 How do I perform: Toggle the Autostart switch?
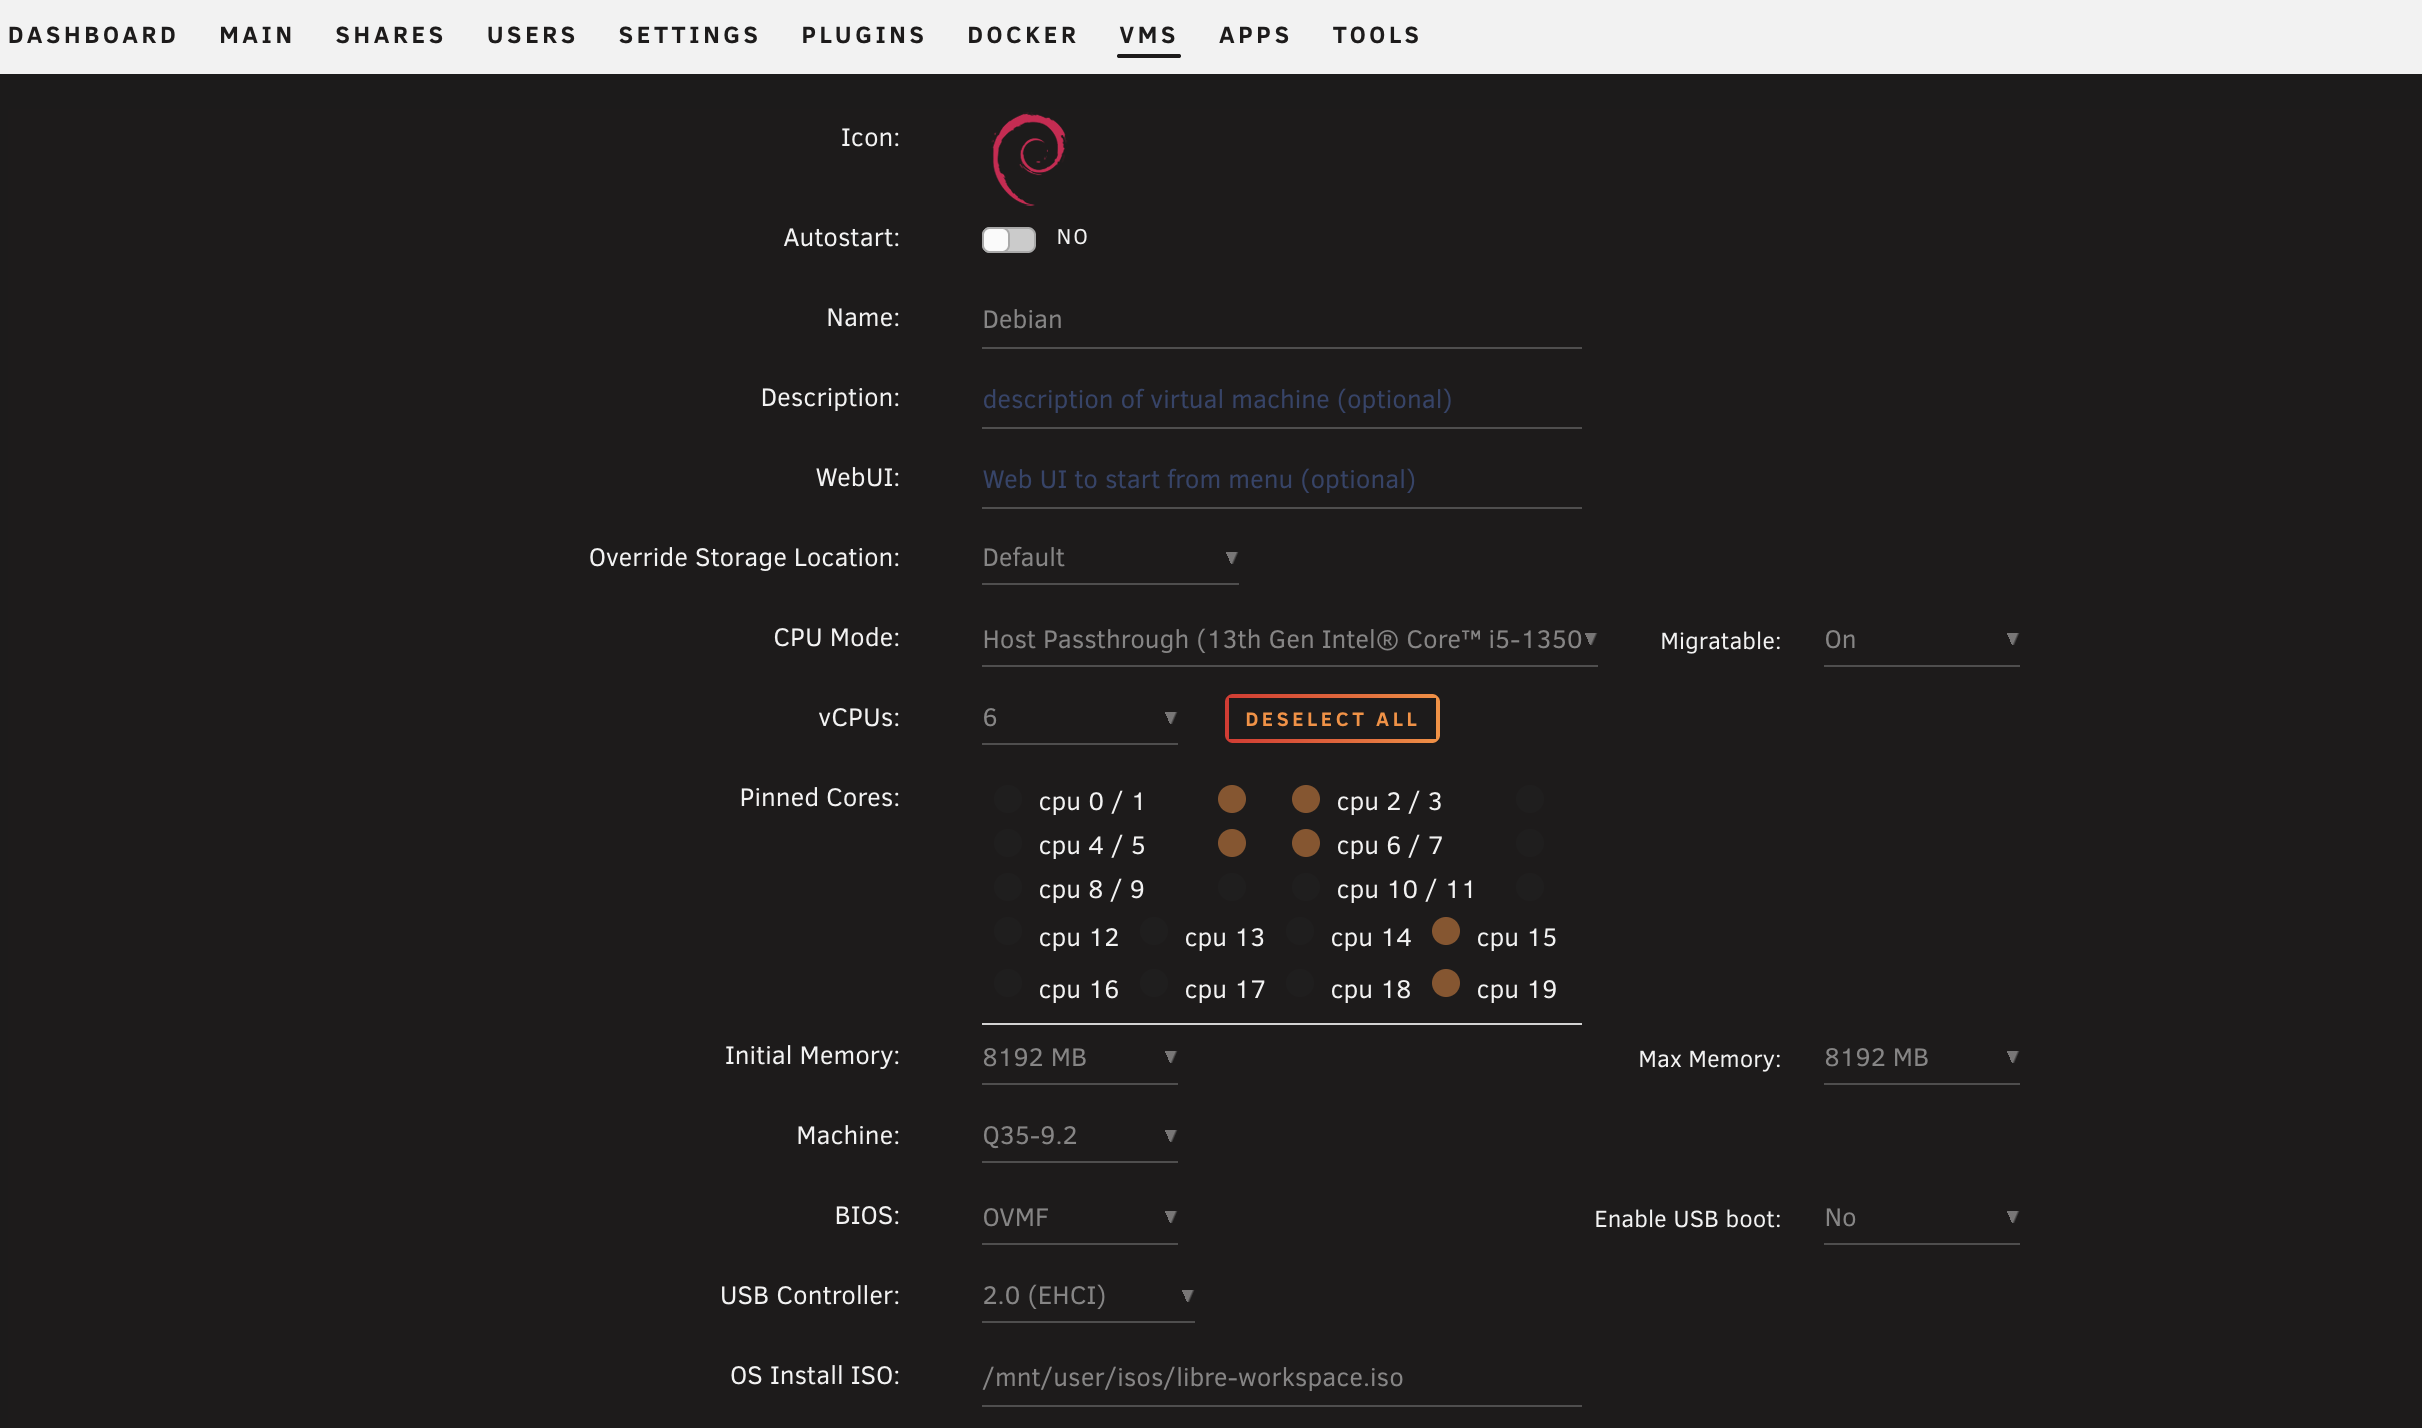pos(1008,239)
